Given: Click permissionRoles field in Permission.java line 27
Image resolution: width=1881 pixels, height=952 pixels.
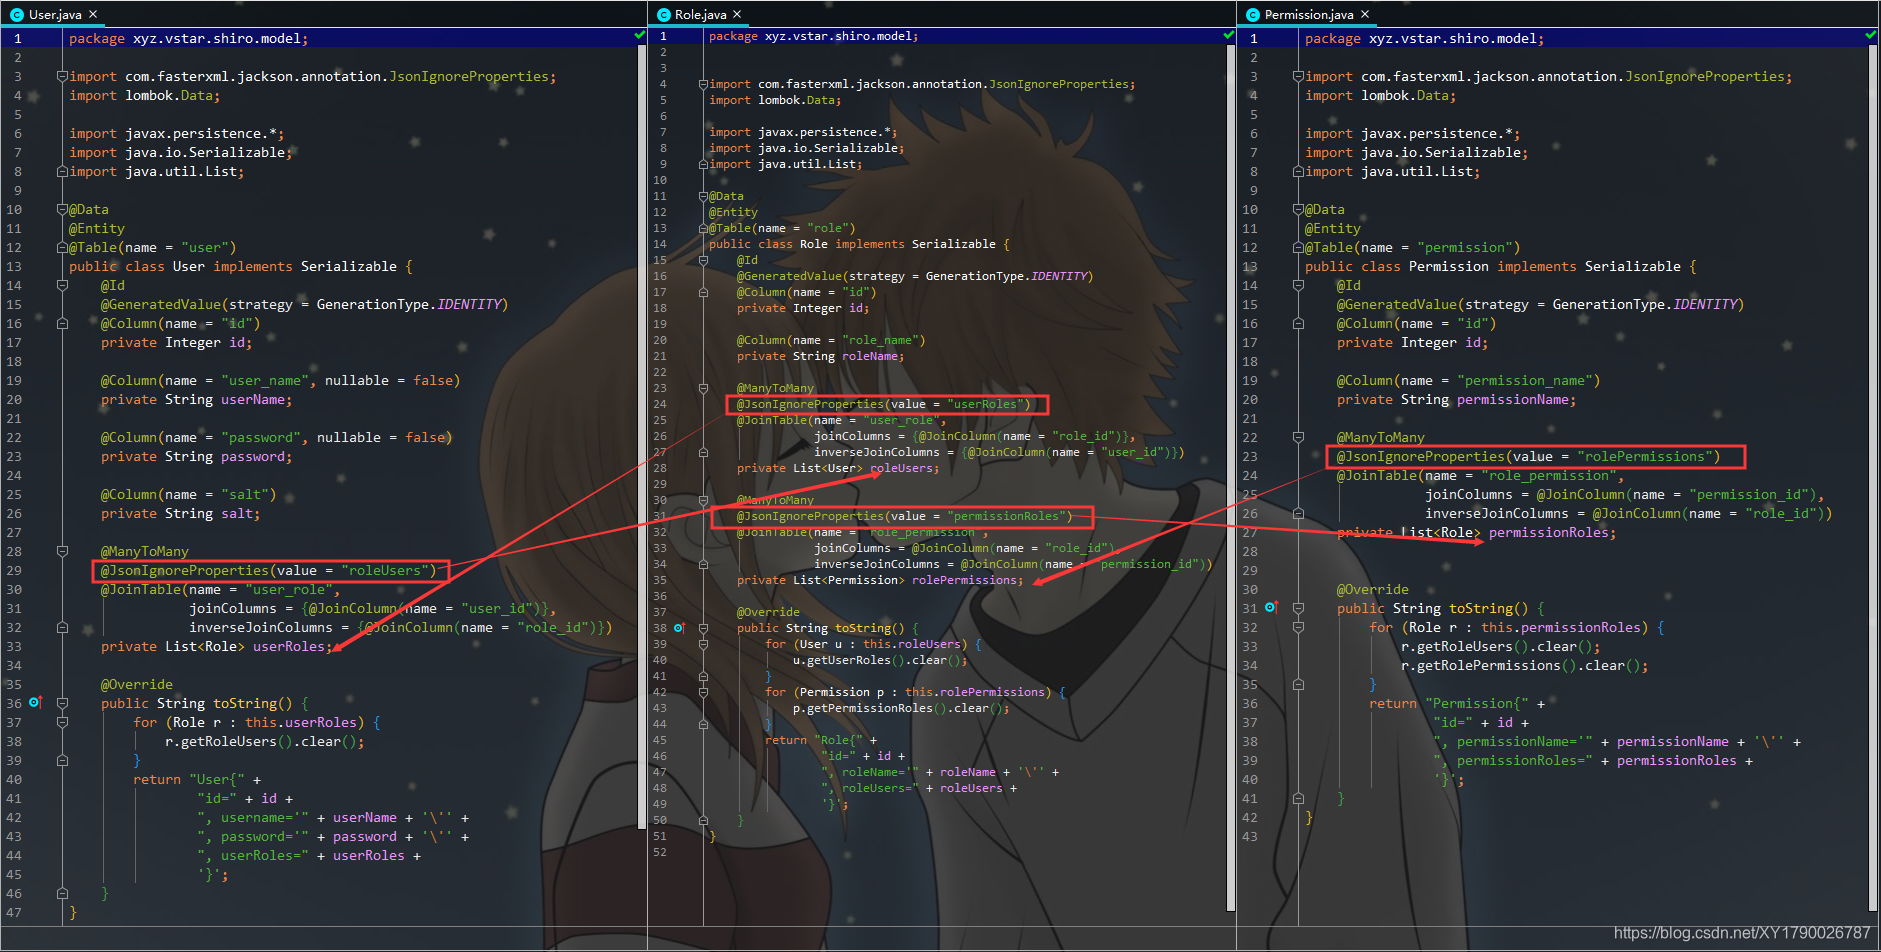Looking at the screenshot, I should 1549,532.
